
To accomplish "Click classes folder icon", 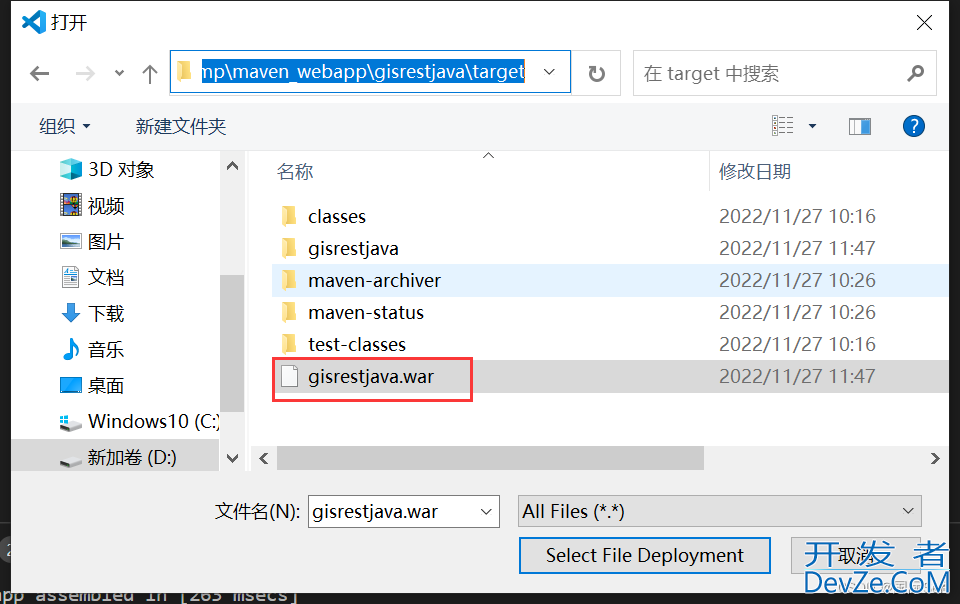I will [x=289, y=216].
